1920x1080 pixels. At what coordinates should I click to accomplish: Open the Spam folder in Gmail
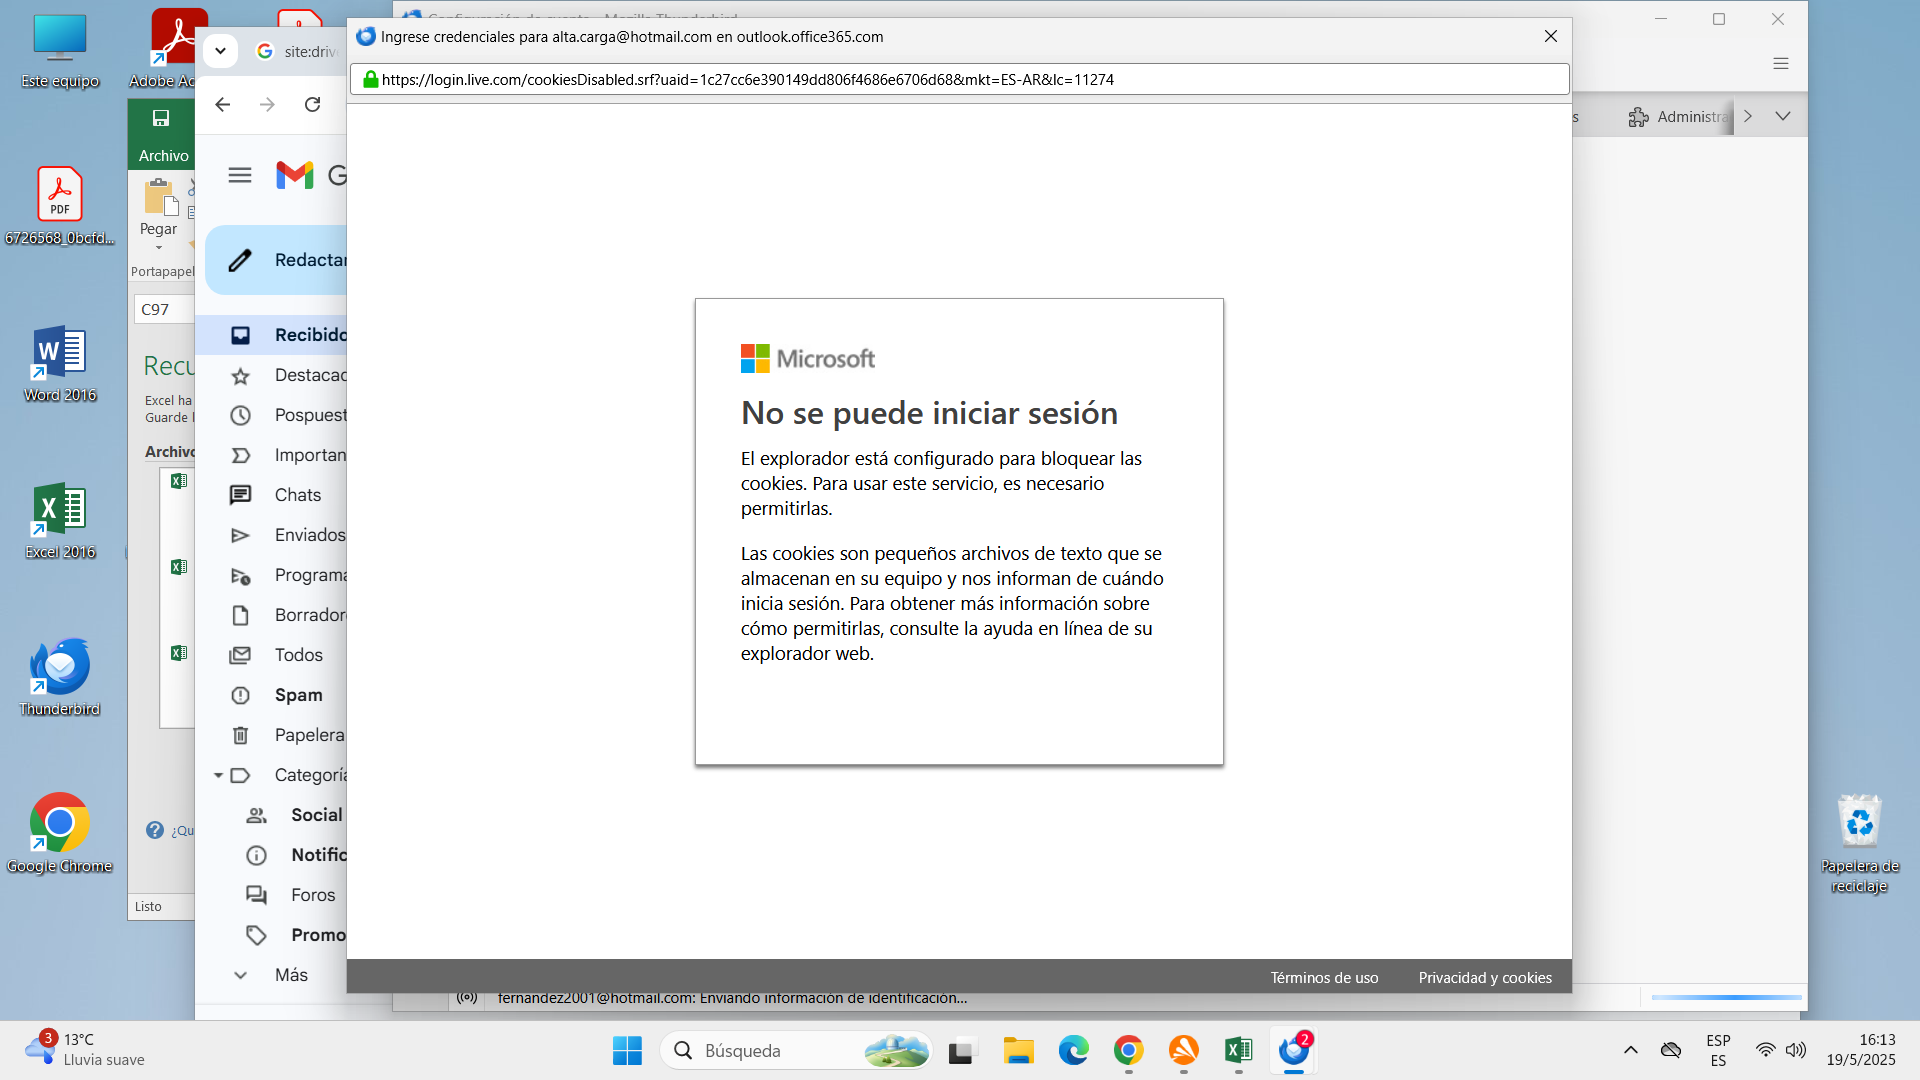(x=298, y=695)
